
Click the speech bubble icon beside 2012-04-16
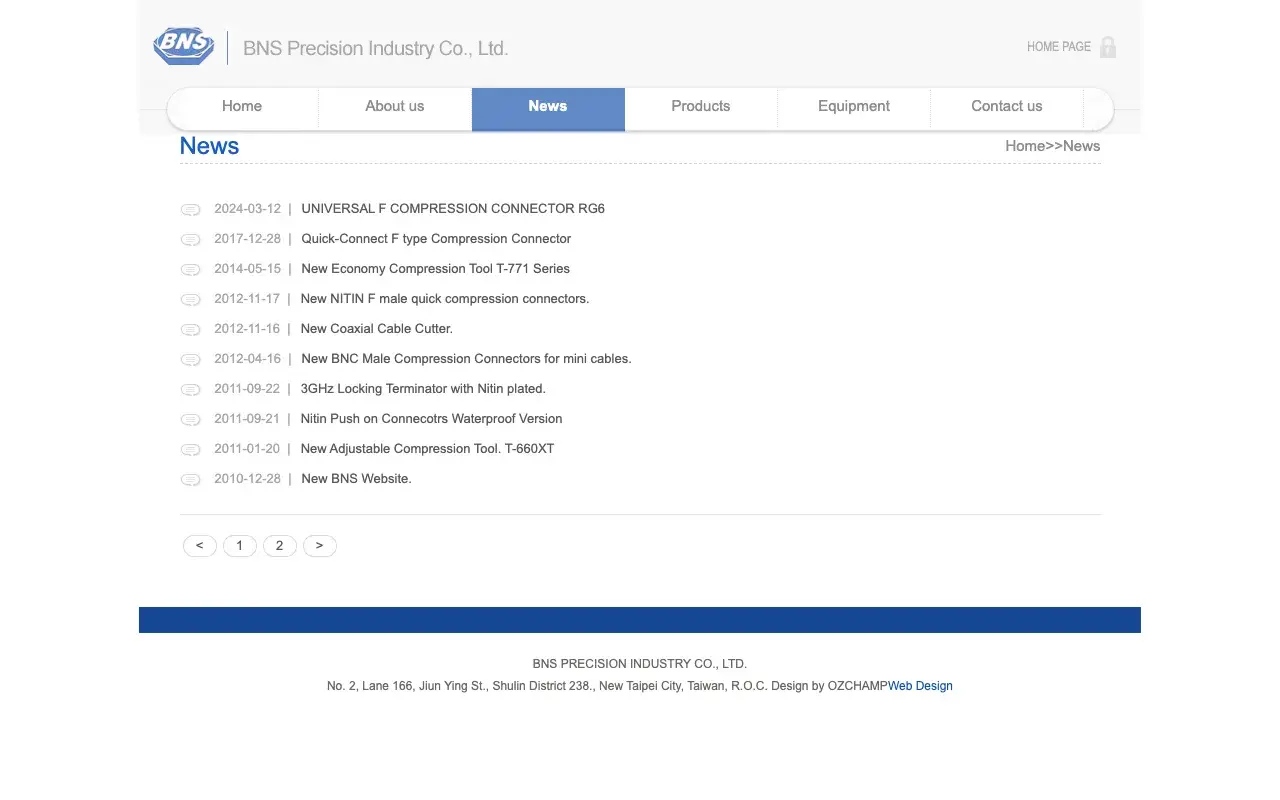click(x=190, y=360)
